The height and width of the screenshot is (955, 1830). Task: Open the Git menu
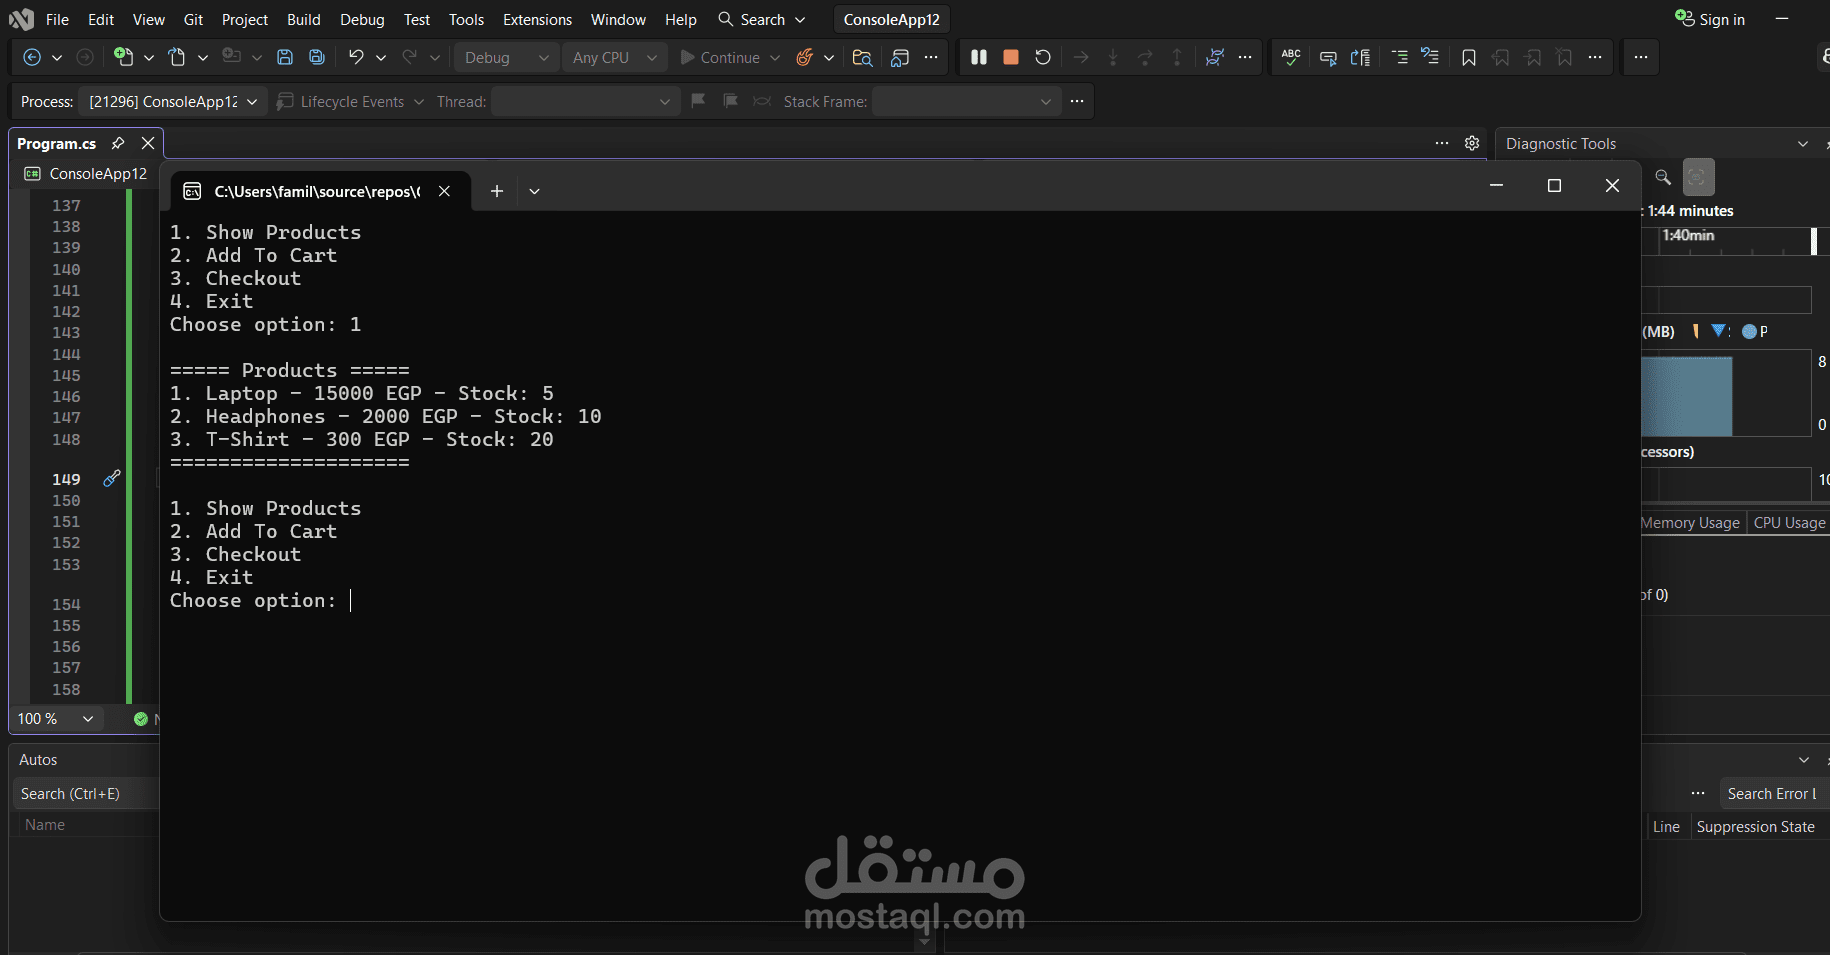[x=193, y=20]
